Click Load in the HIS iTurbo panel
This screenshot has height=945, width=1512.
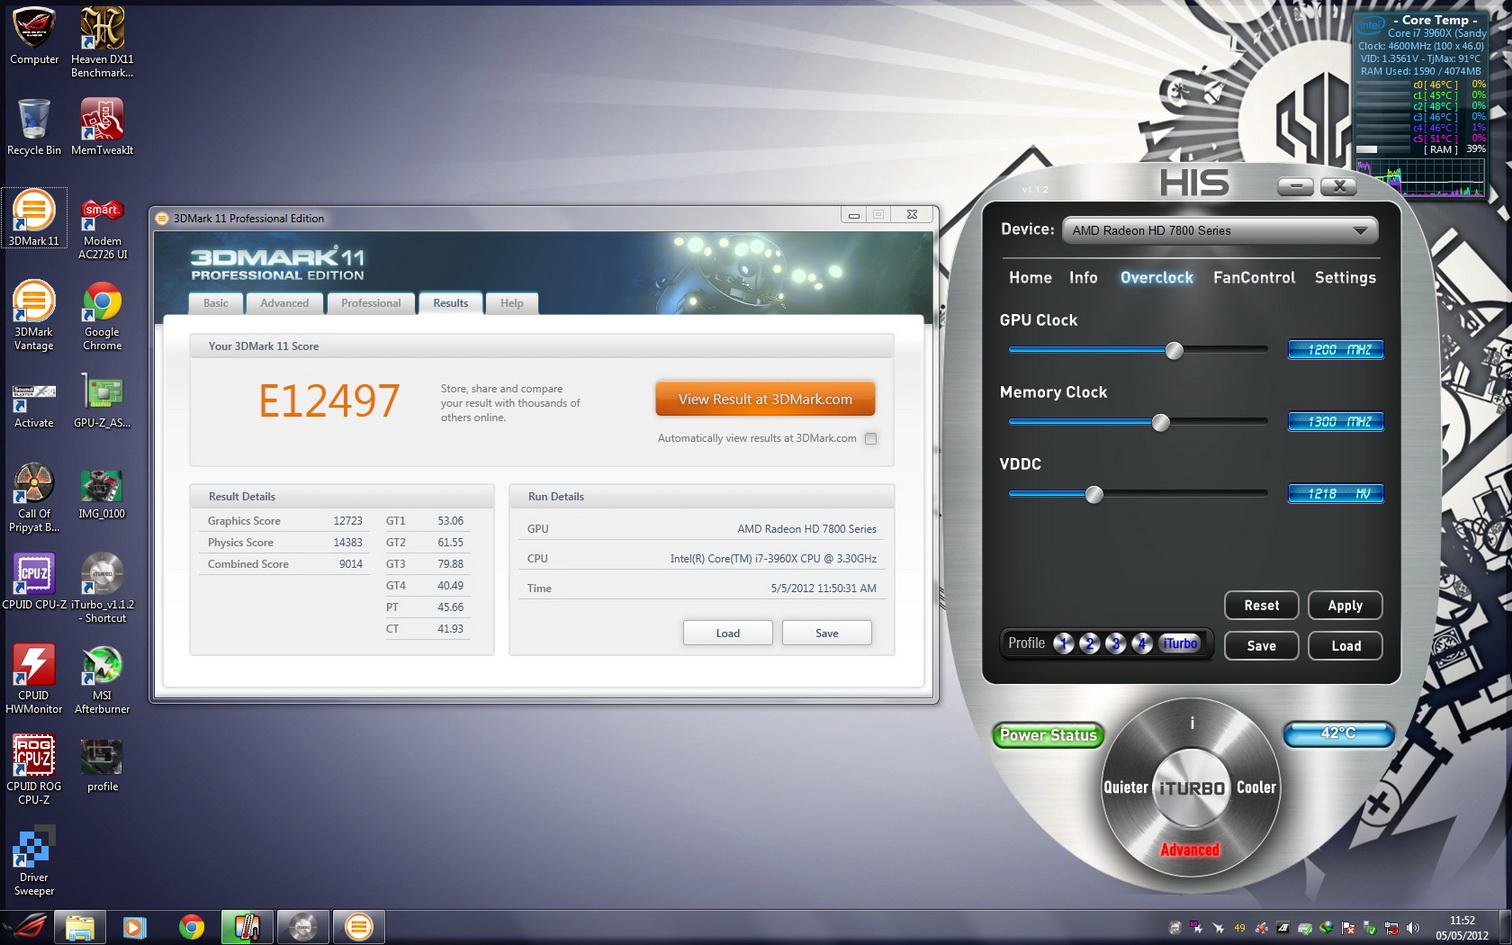point(1345,646)
